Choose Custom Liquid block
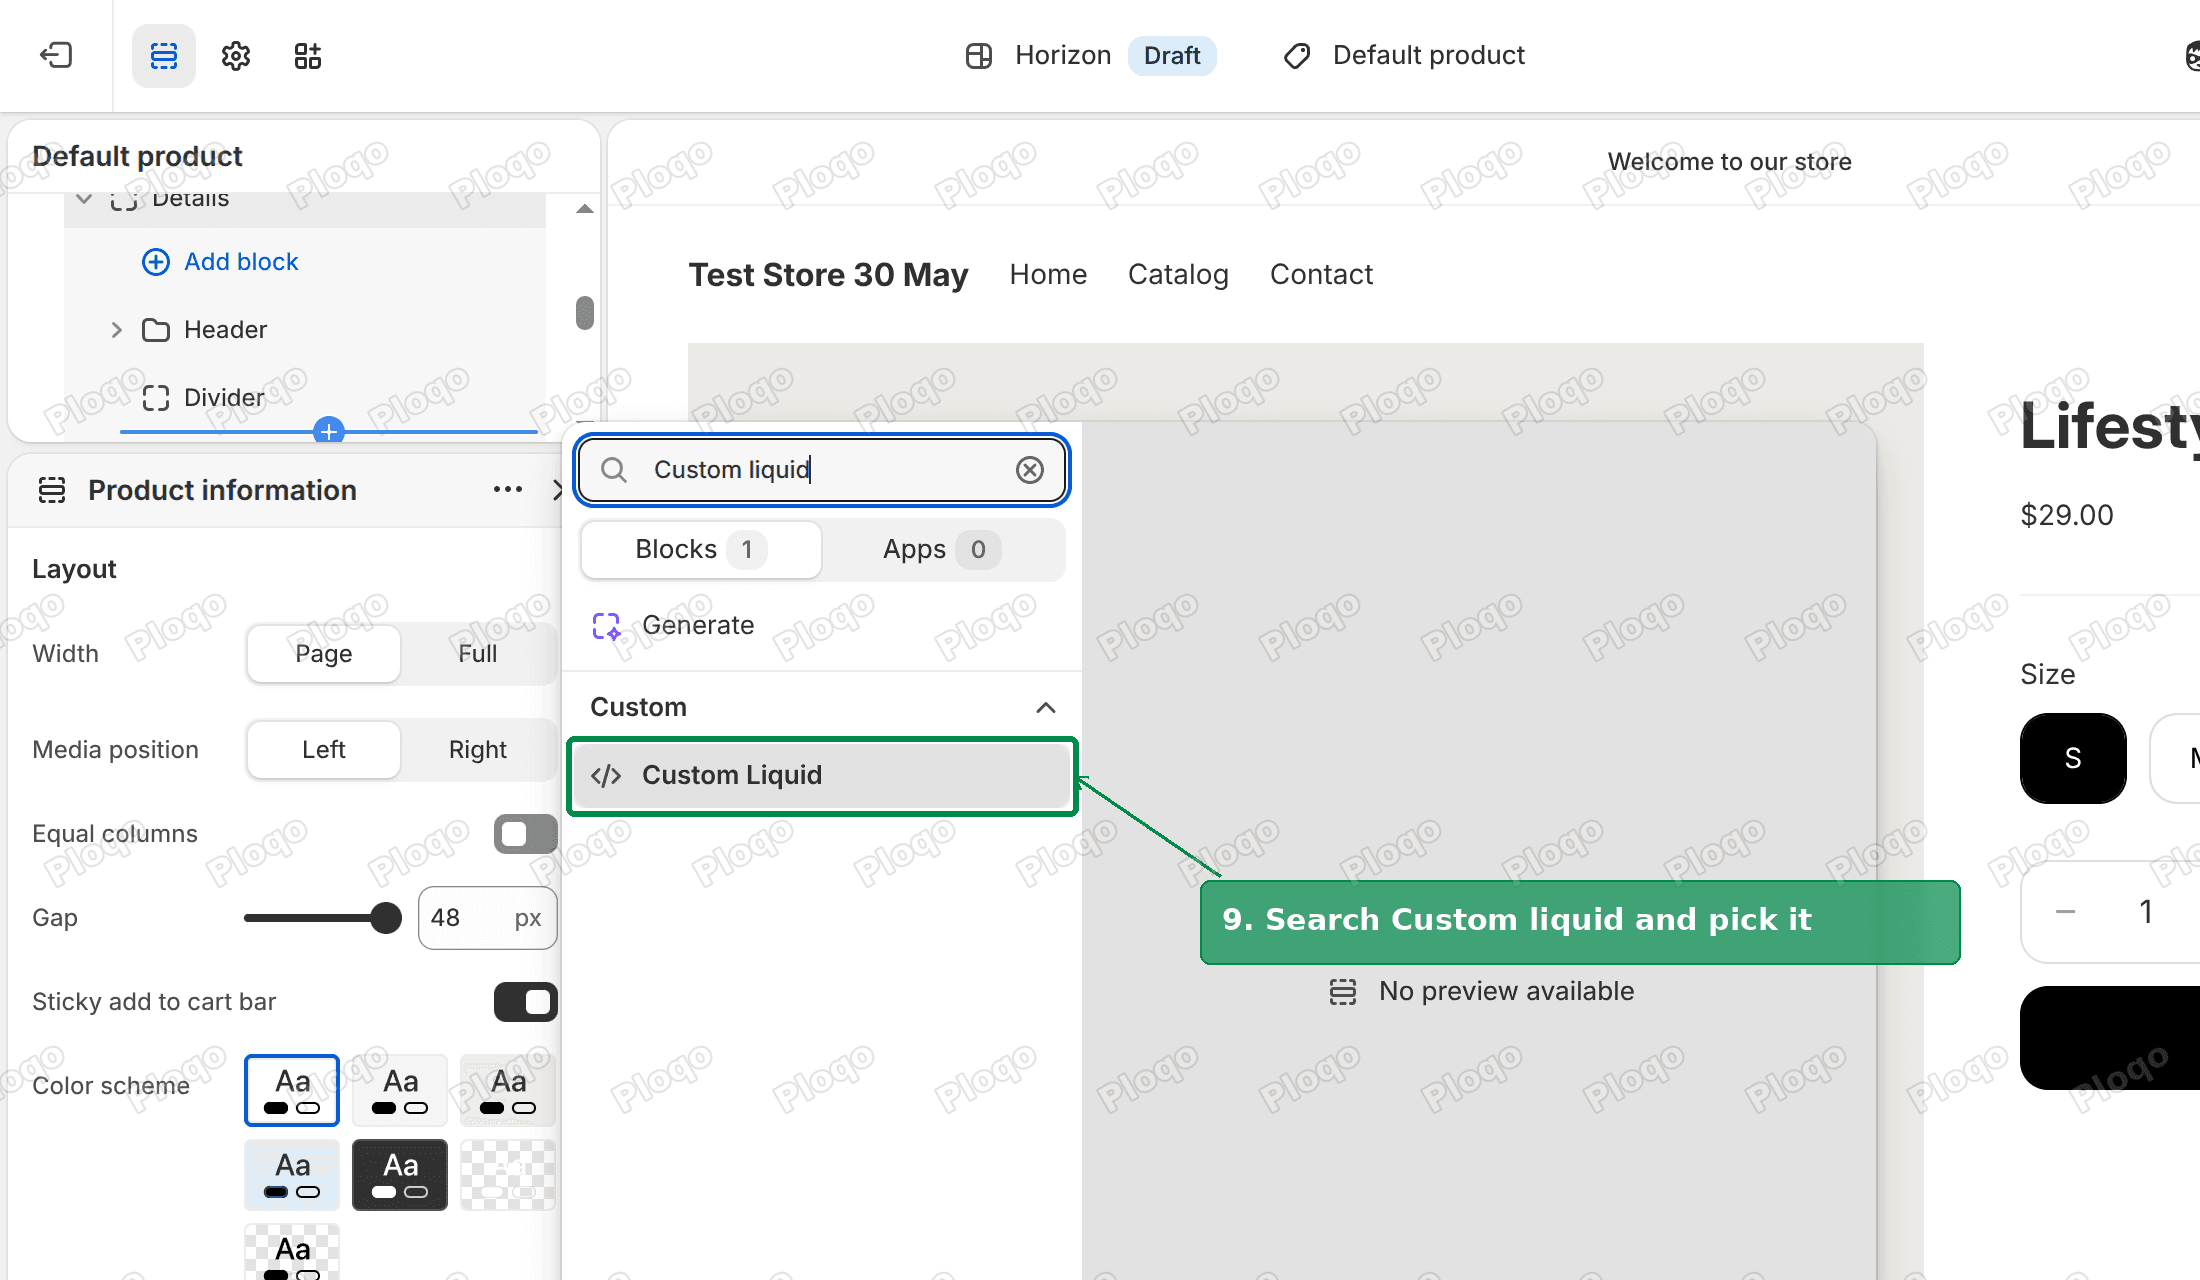Image resolution: width=2200 pixels, height=1280 pixels. pyautogui.click(x=822, y=776)
